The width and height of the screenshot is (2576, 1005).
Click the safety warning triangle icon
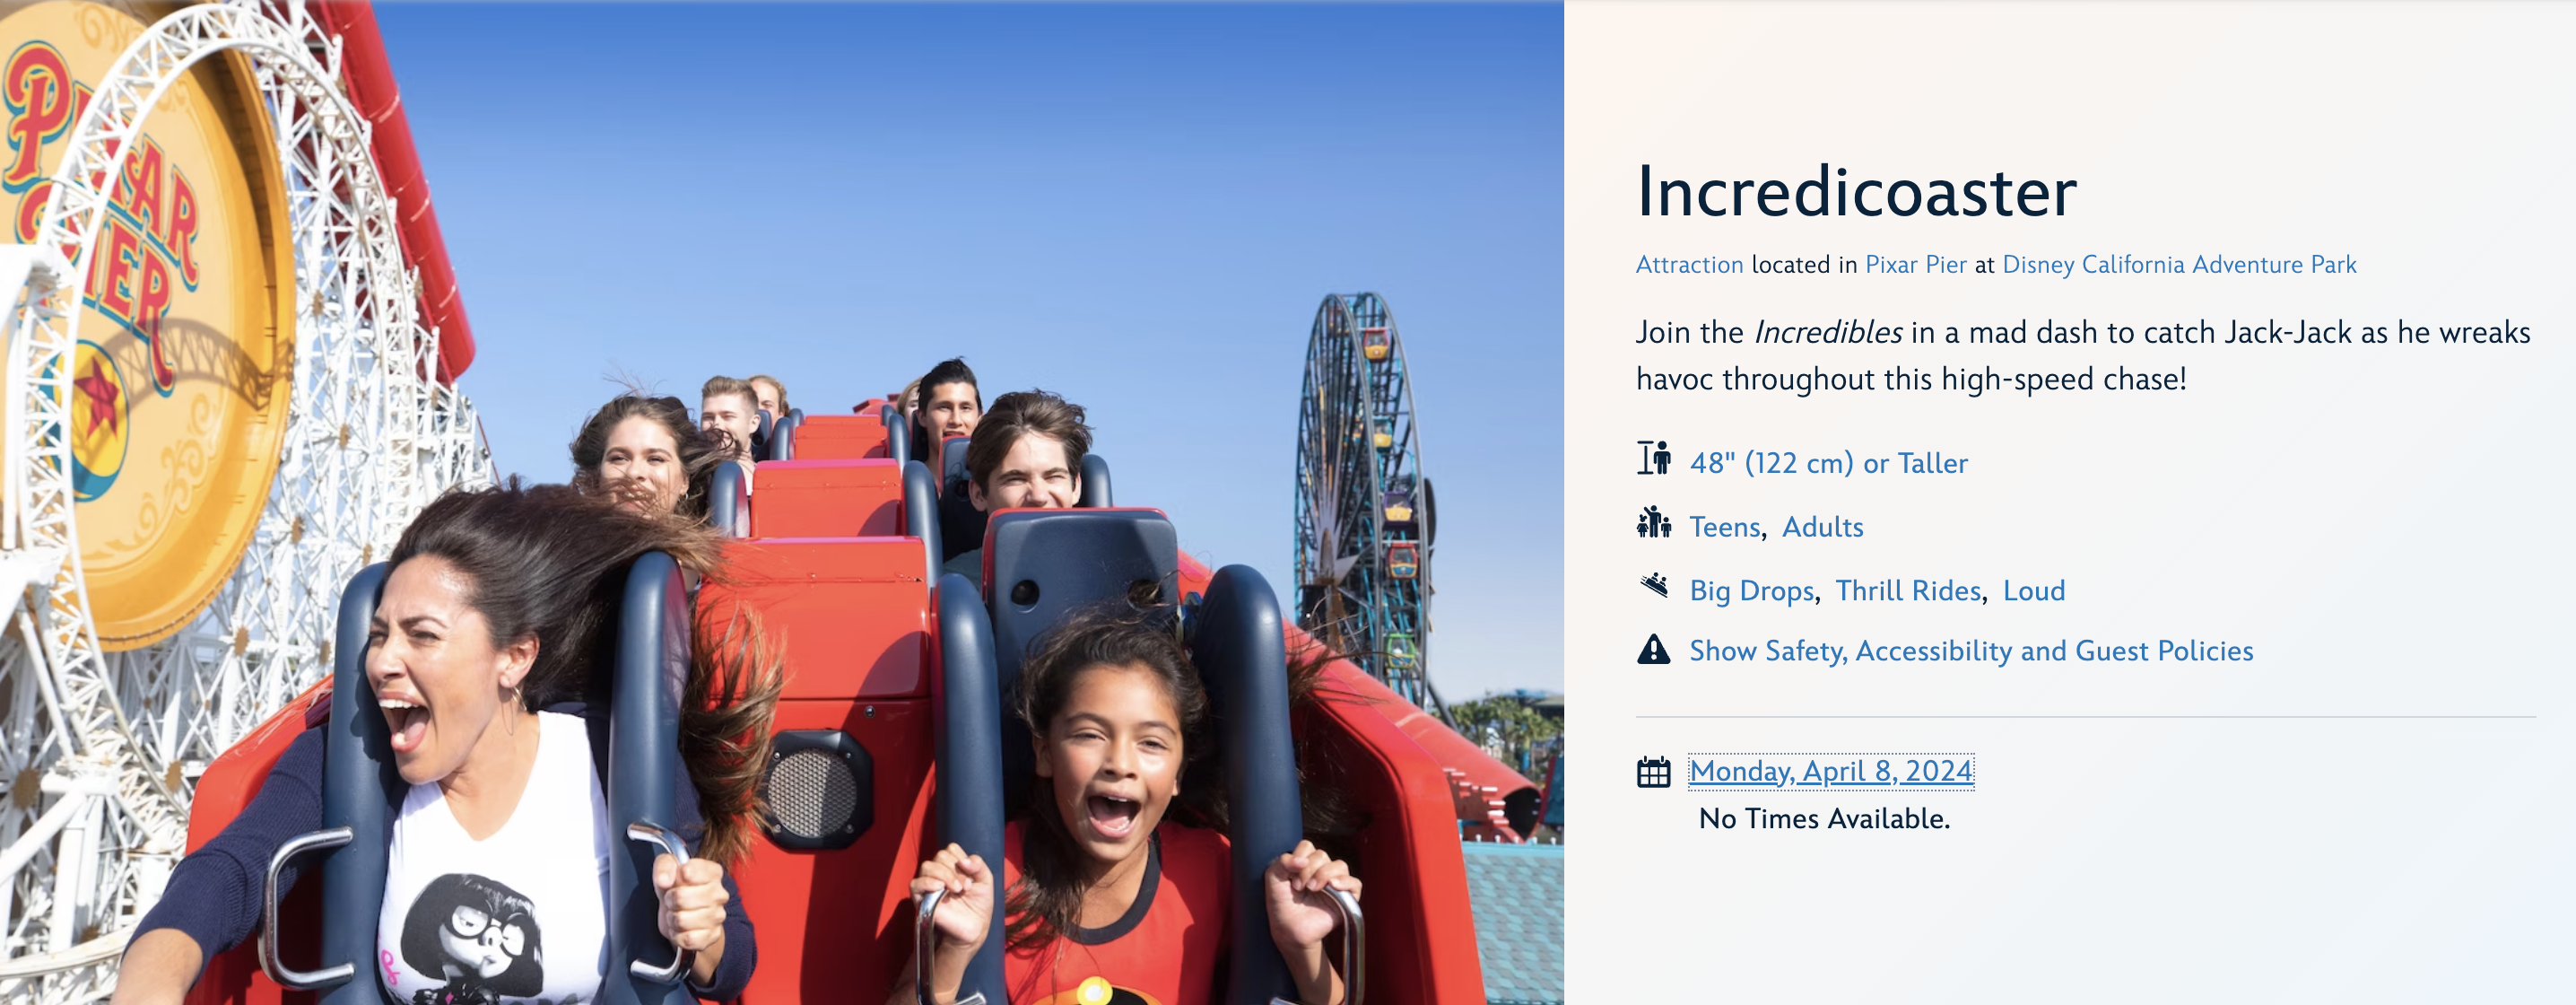1654,650
